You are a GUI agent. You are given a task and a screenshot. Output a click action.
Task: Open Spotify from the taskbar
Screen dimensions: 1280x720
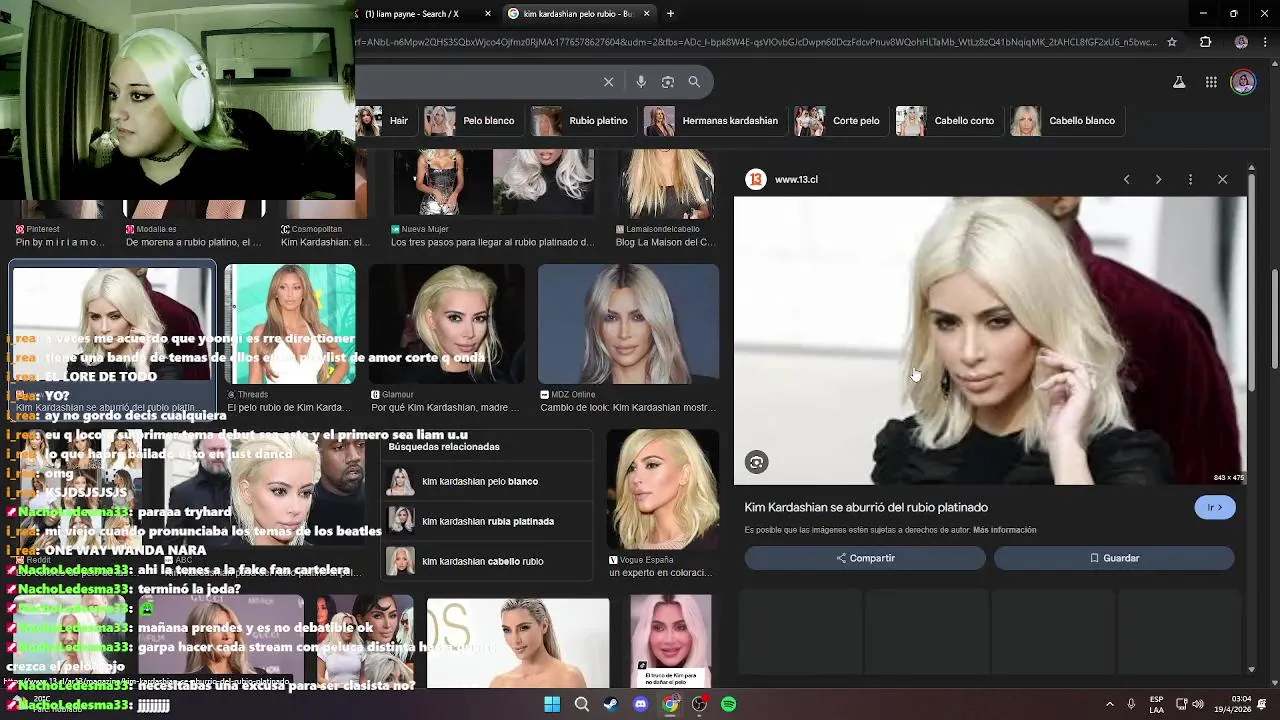tap(729, 704)
